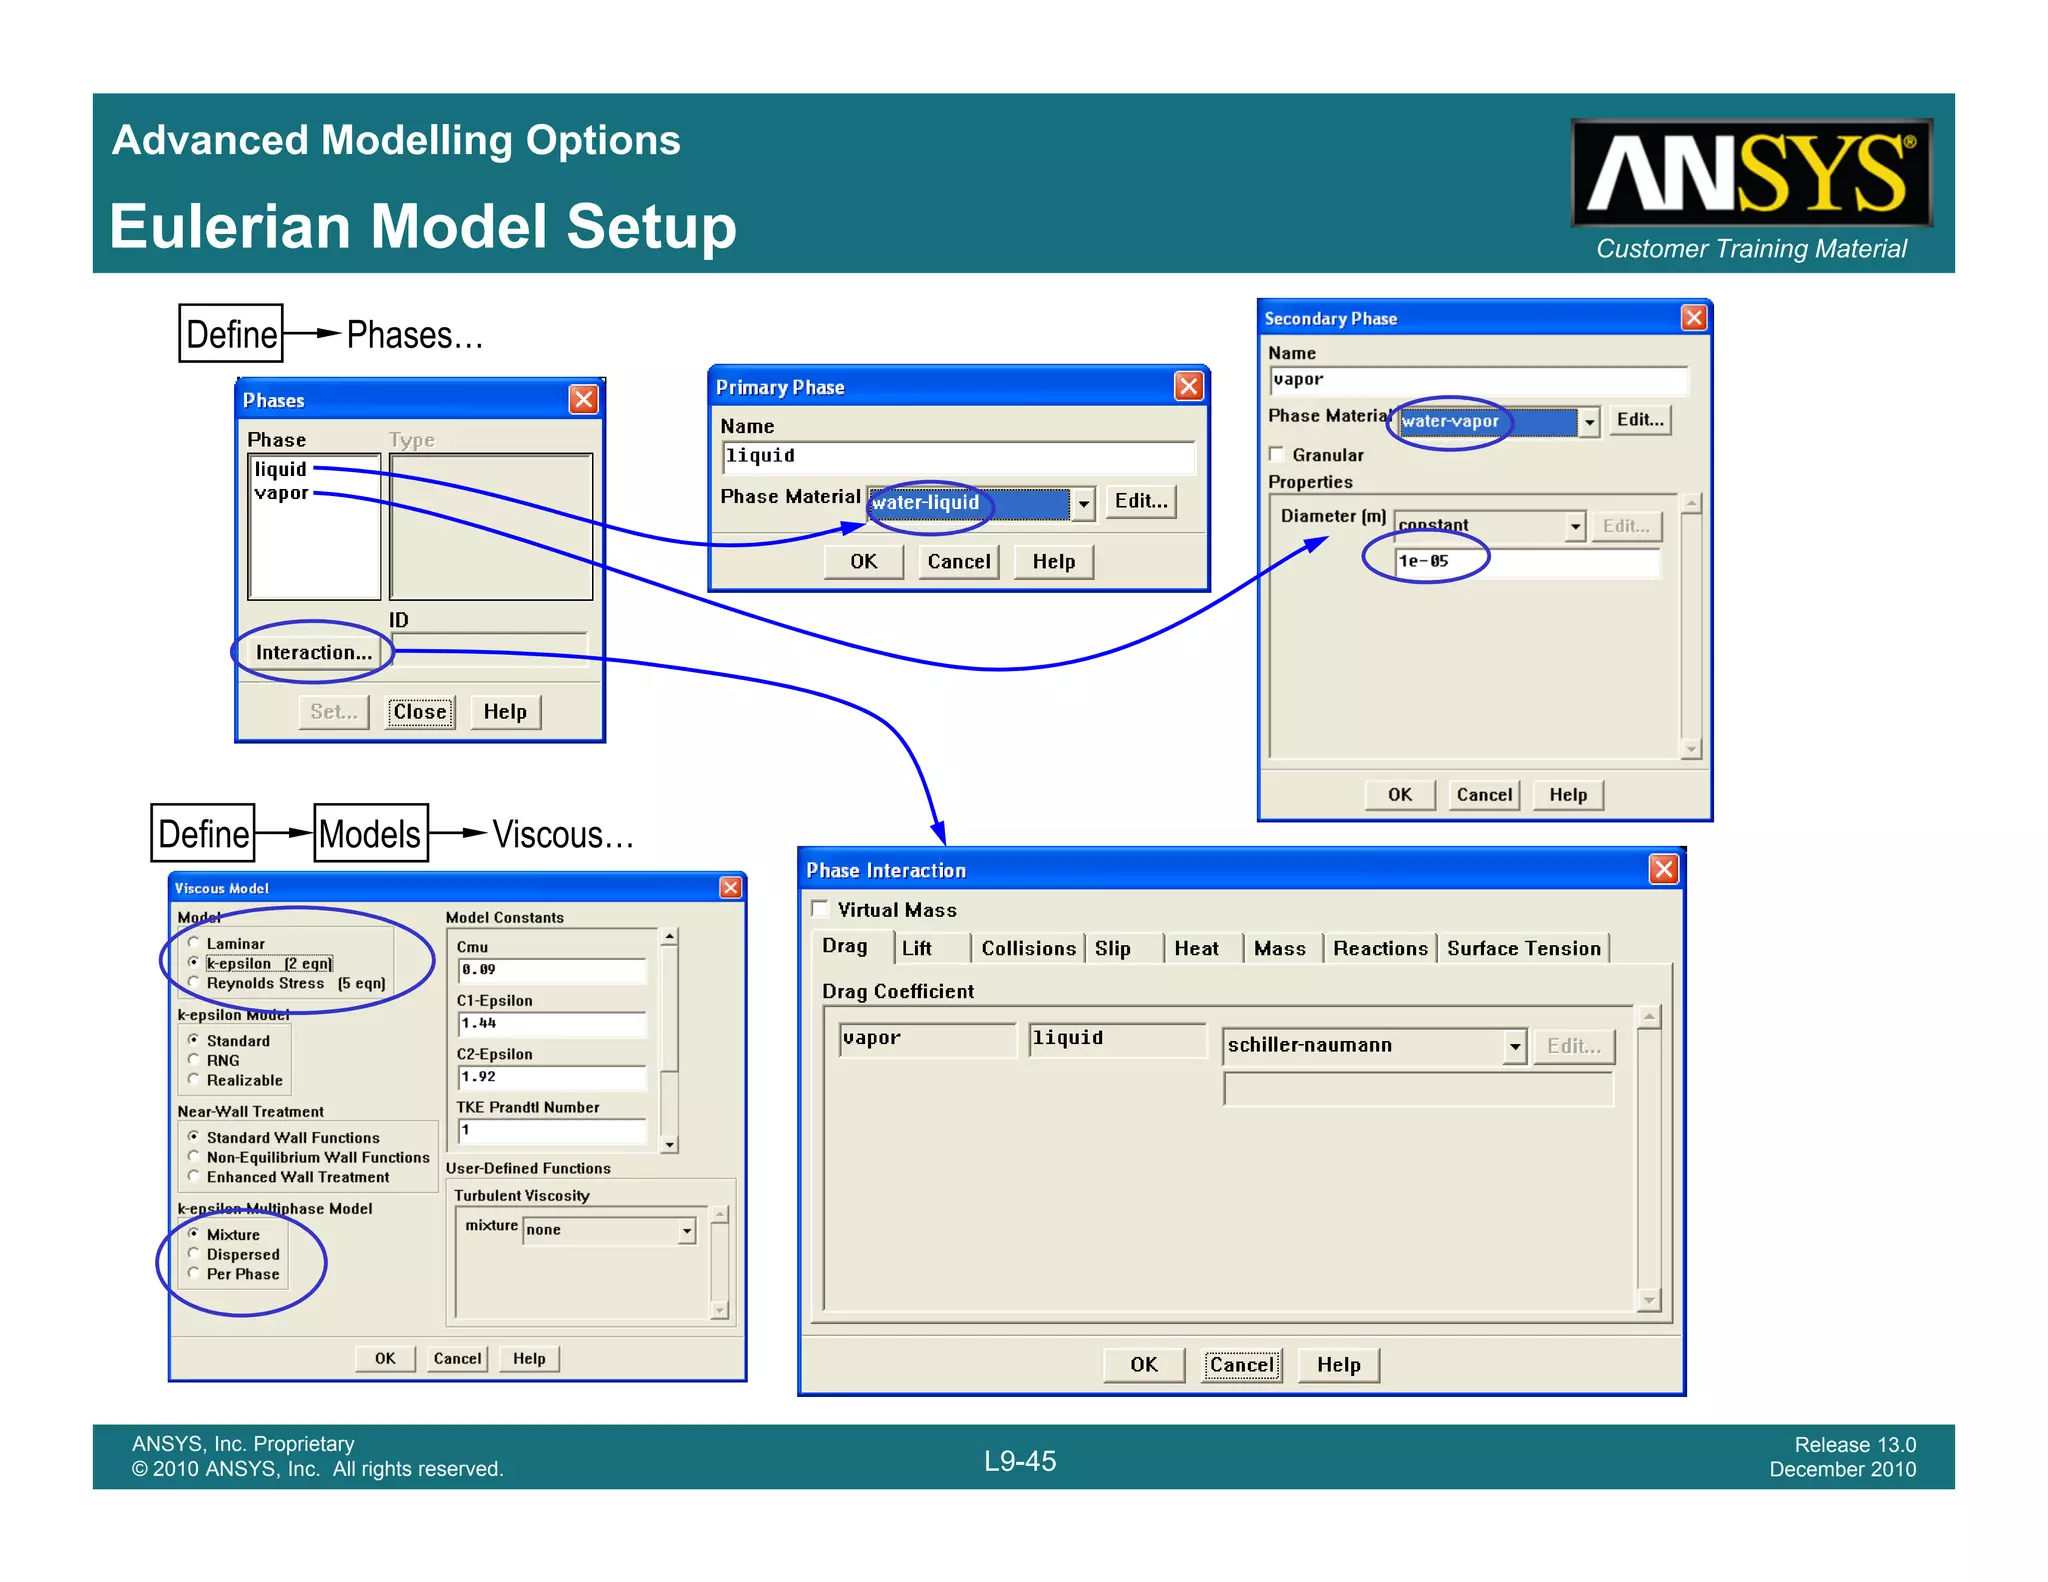Image resolution: width=2048 pixels, height=1582 pixels.
Task: Click OK in Viscous Model dialog
Action: pos(385,1358)
